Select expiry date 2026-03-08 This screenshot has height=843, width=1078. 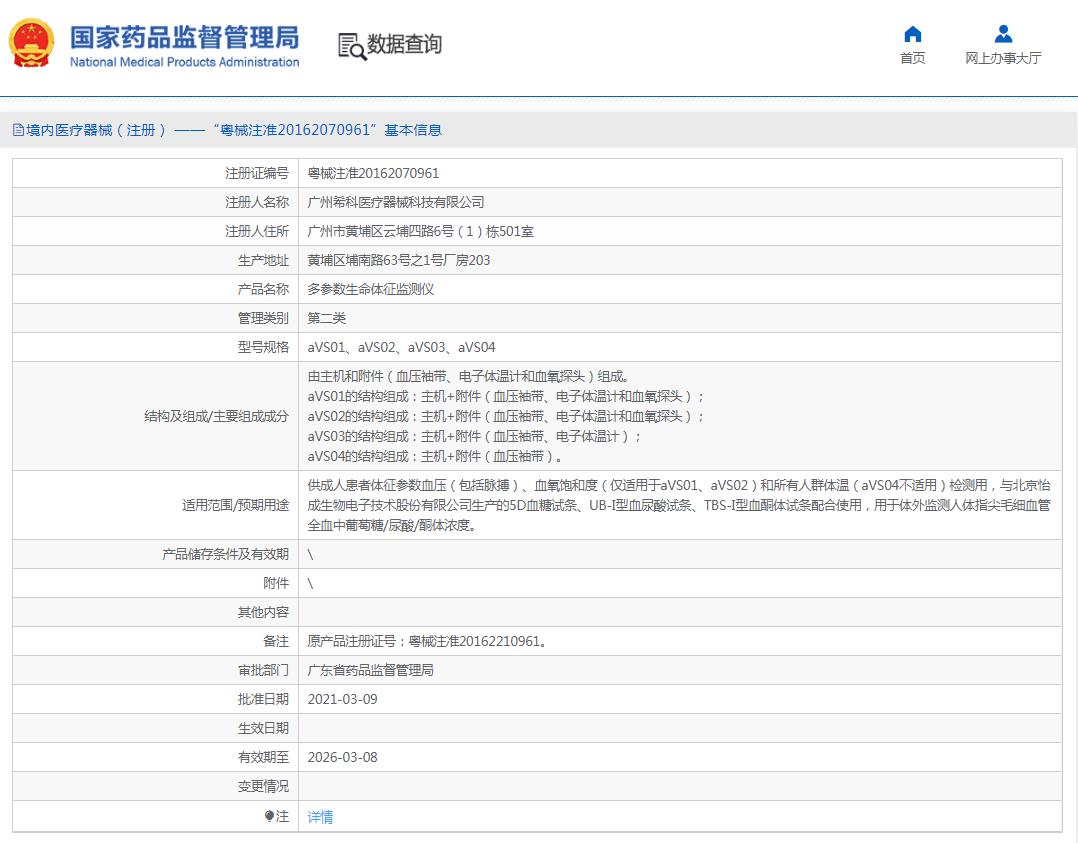pyautogui.click(x=342, y=757)
